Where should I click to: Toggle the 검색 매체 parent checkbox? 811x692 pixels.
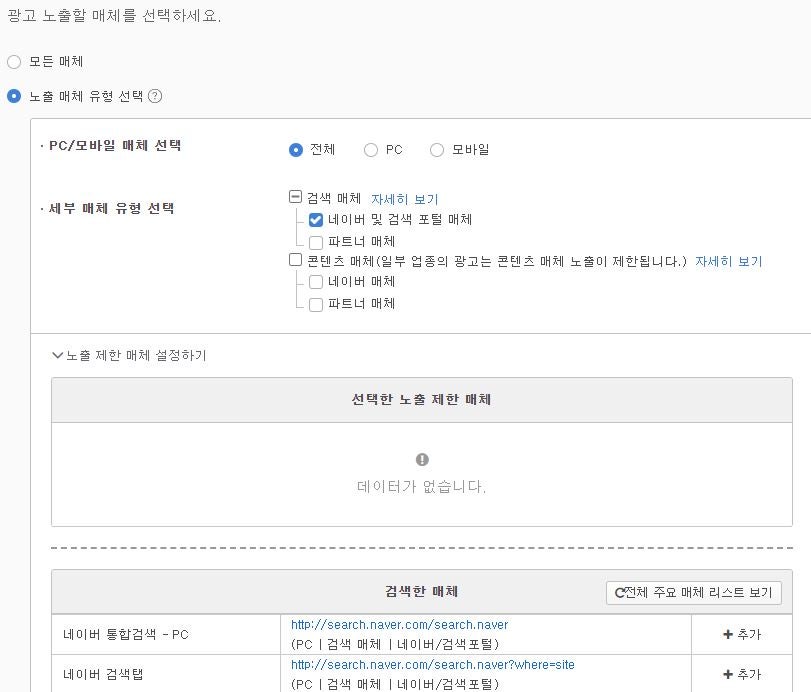pyautogui.click(x=295, y=197)
